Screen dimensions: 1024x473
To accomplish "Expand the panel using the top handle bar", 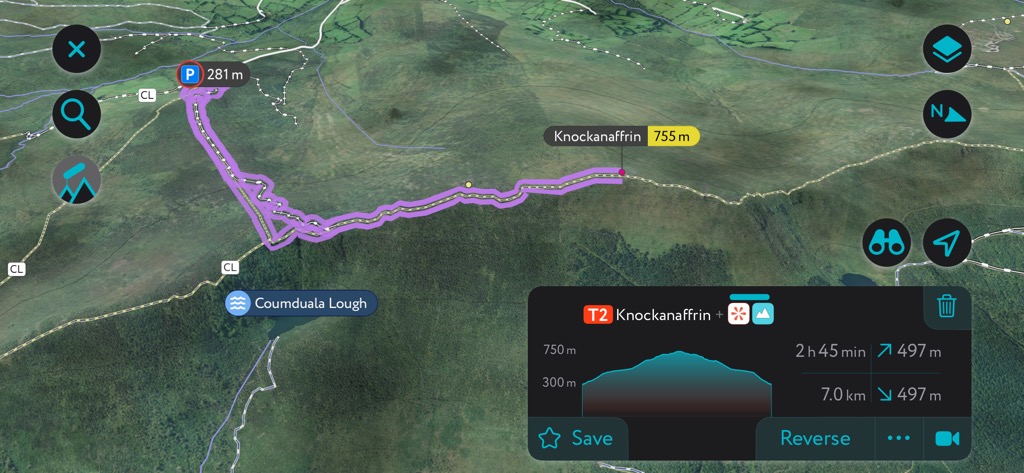I will pos(749,297).
